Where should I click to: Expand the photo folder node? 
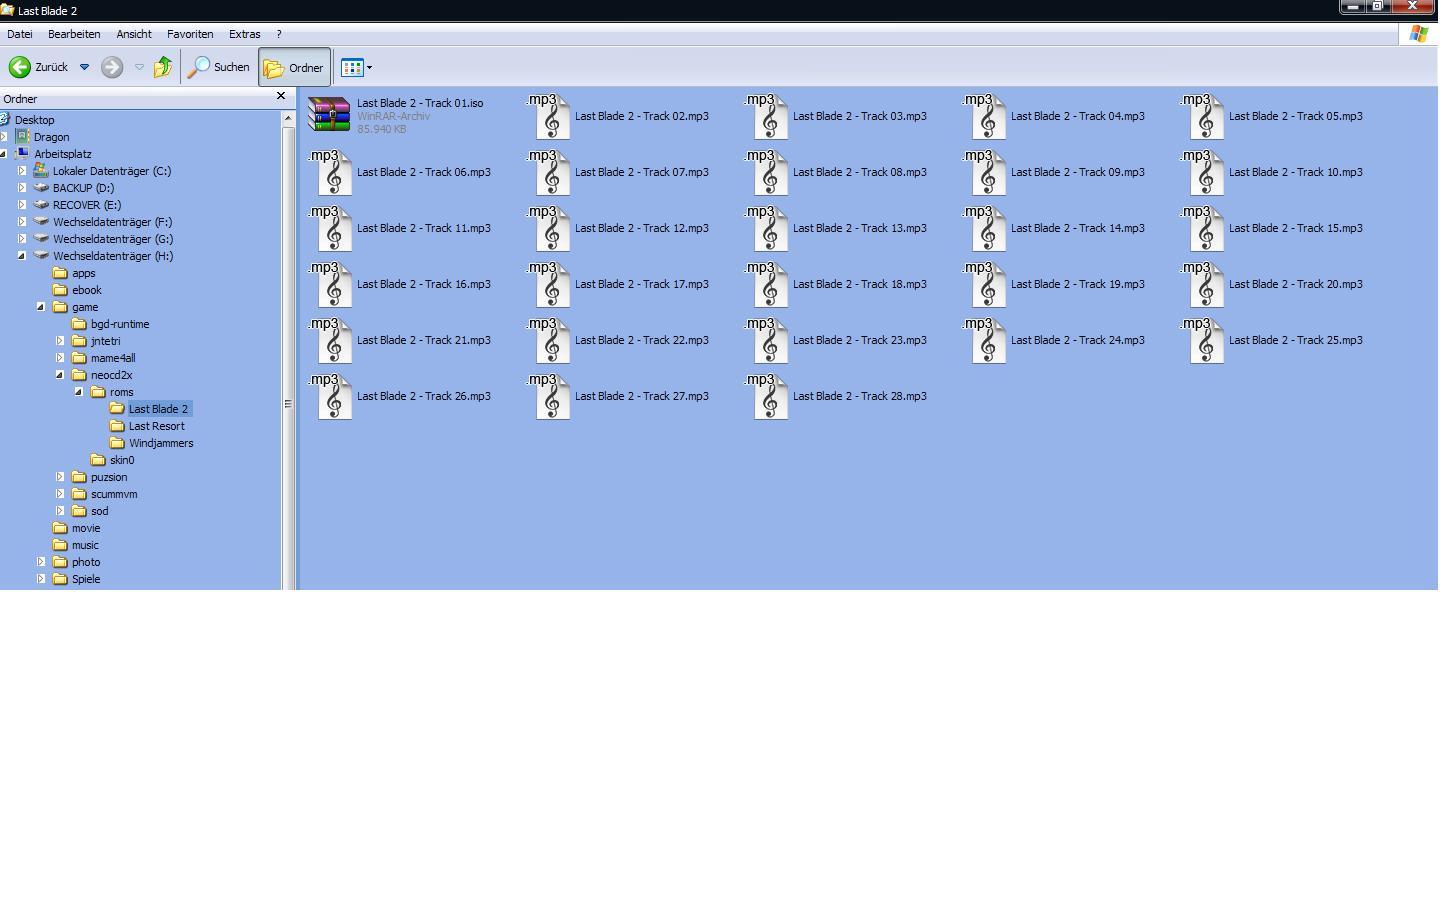41,562
